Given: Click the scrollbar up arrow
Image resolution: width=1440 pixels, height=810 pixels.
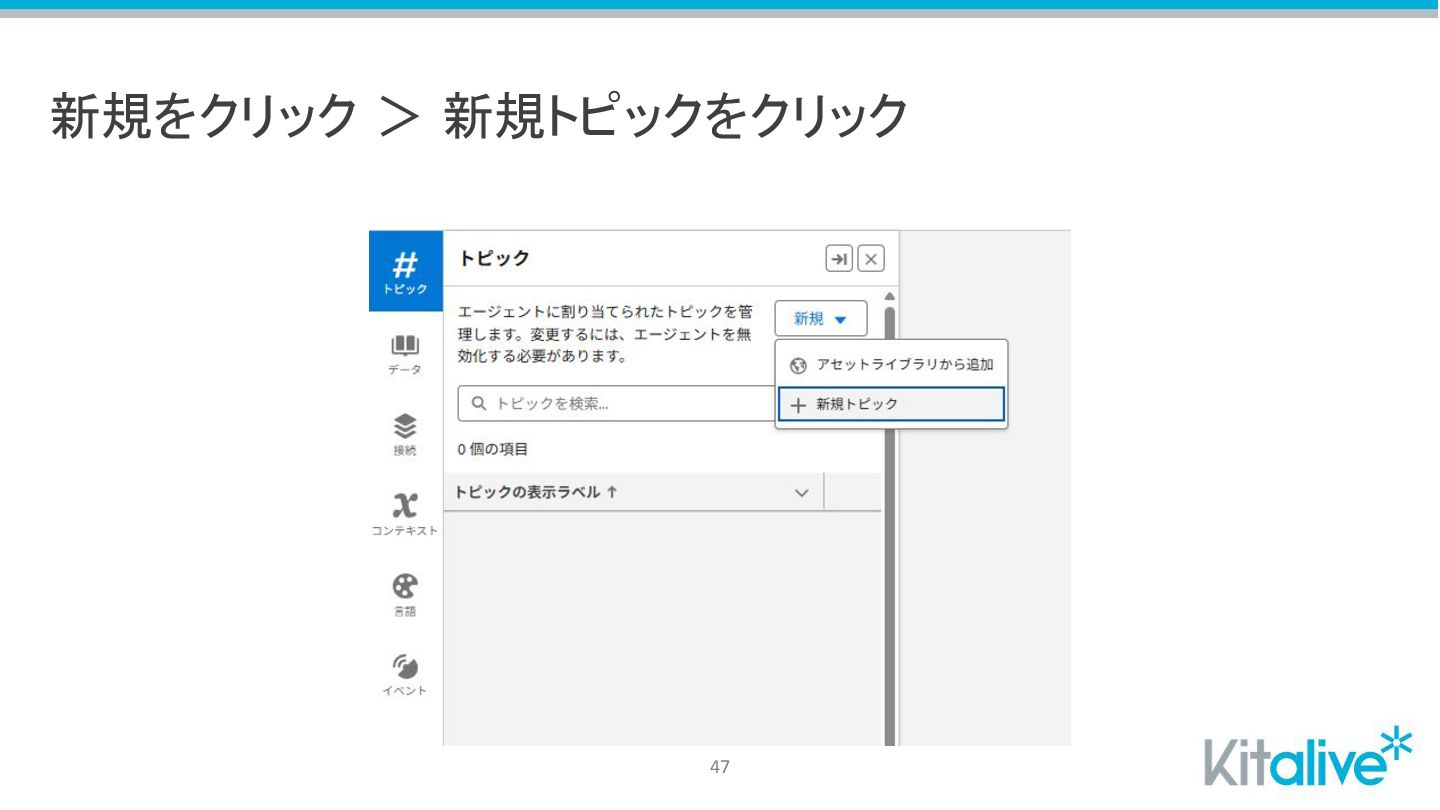Looking at the screenshot, I should [x=889, y=296].
